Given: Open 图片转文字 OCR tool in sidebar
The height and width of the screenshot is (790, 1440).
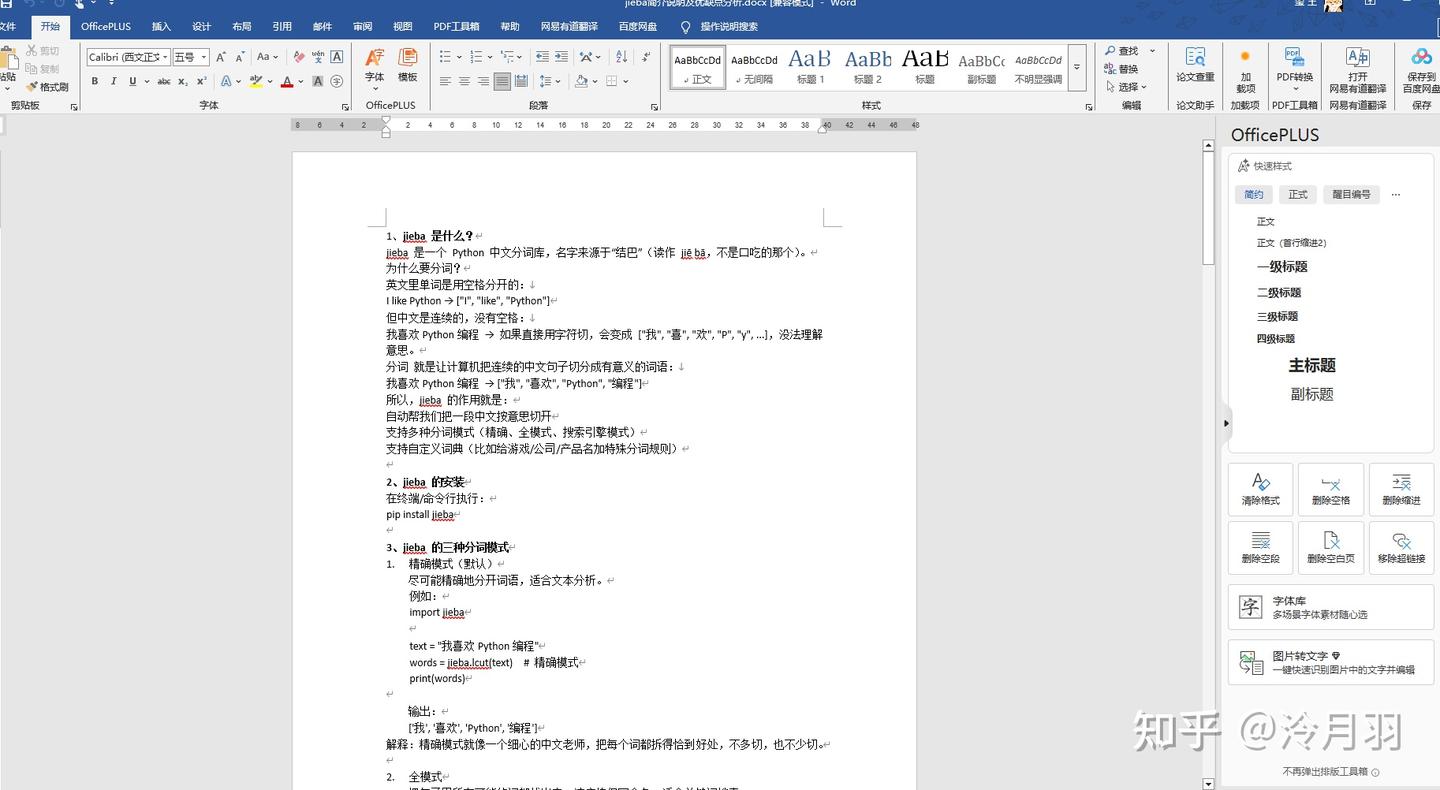Looking at the screenshot, I should (x=1330, y=662).
